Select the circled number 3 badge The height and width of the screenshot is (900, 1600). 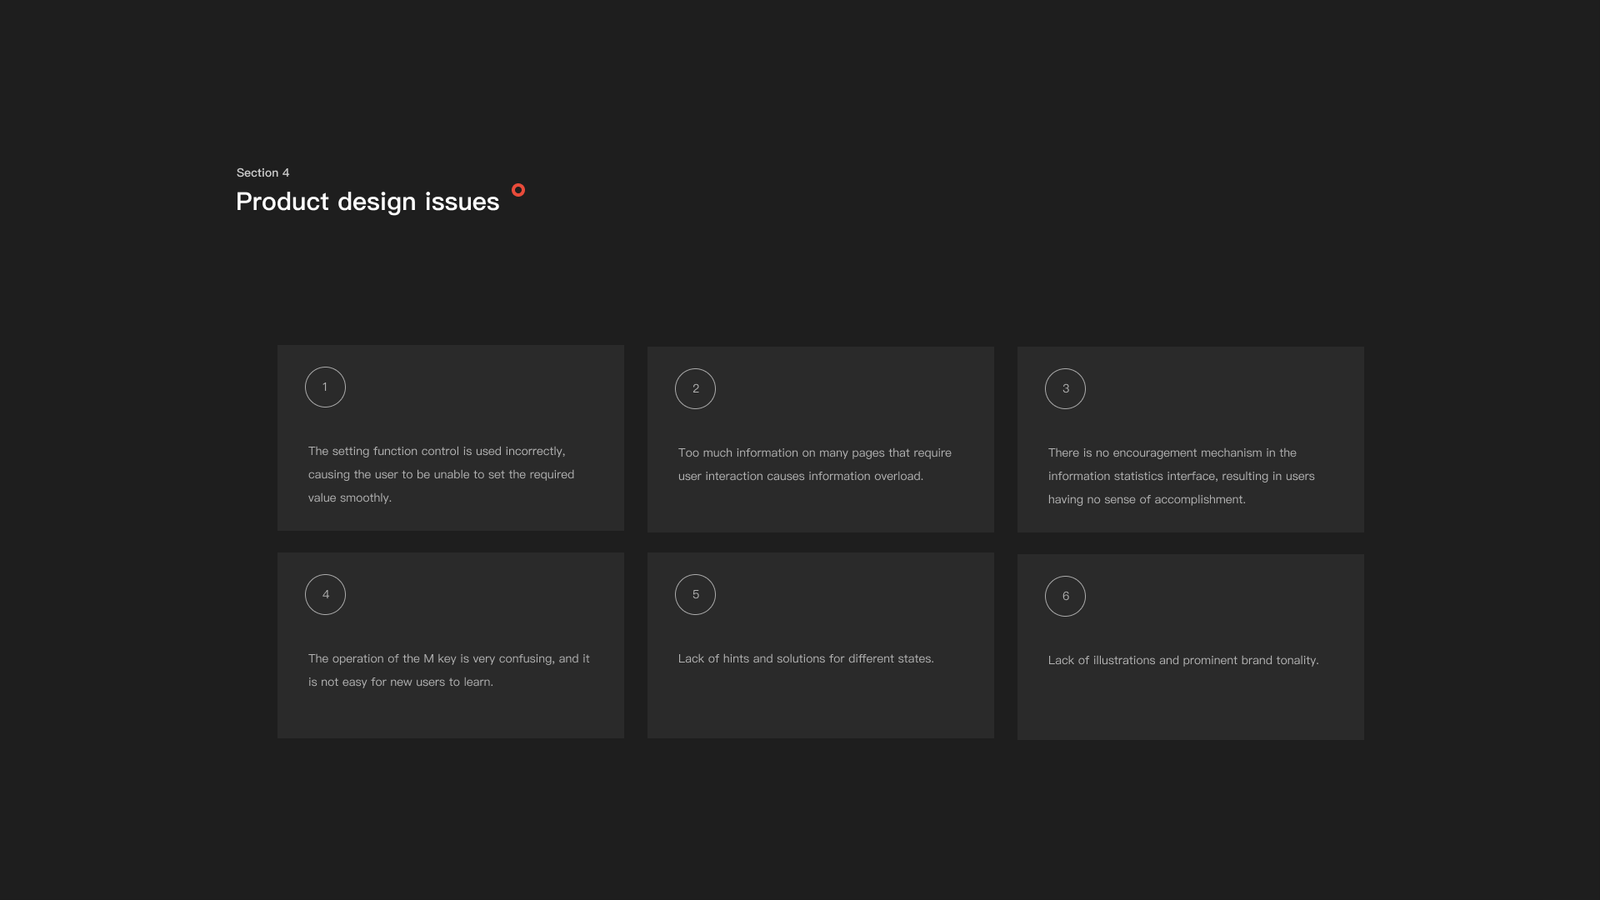tap(1065, 389)
